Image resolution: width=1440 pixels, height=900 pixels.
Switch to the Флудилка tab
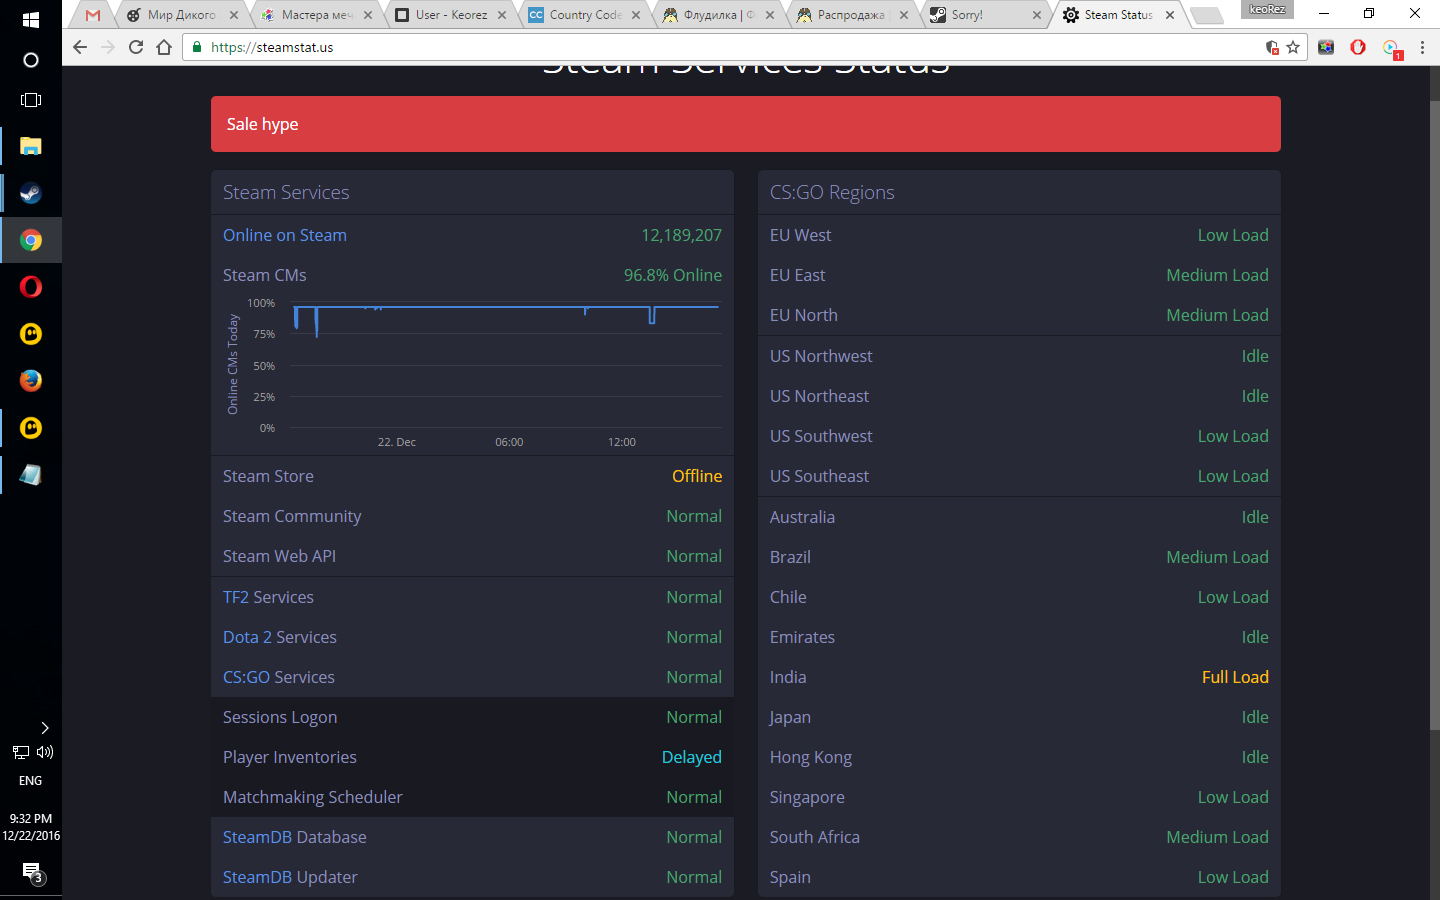tap(718, 15)
